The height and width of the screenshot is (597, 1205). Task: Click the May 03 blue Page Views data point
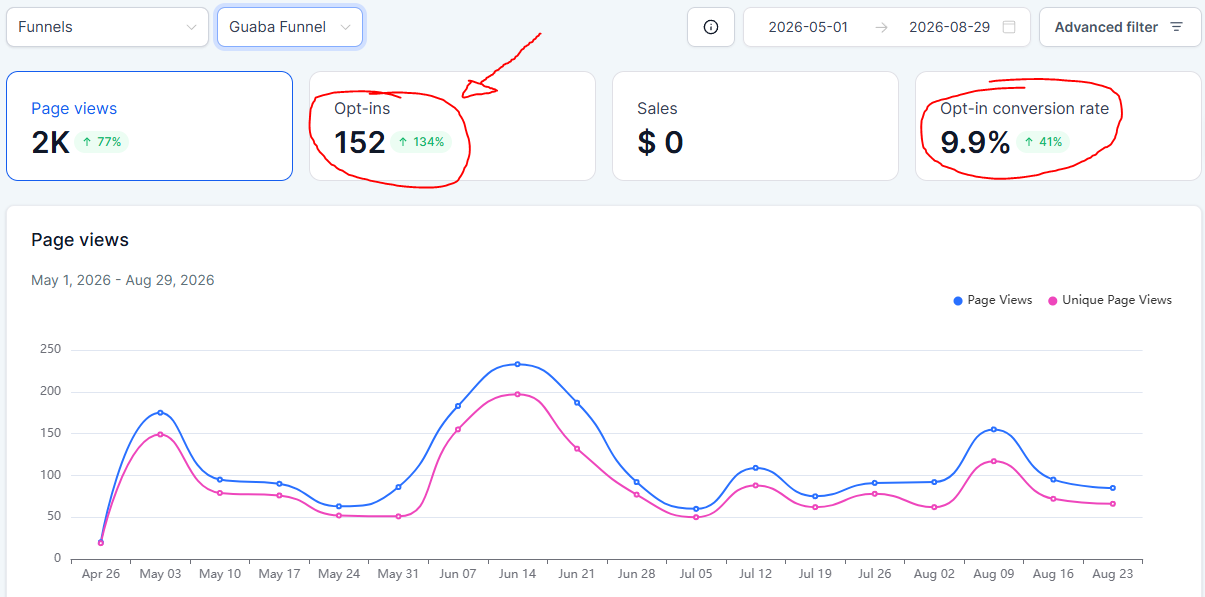click(x=160, y=412)
